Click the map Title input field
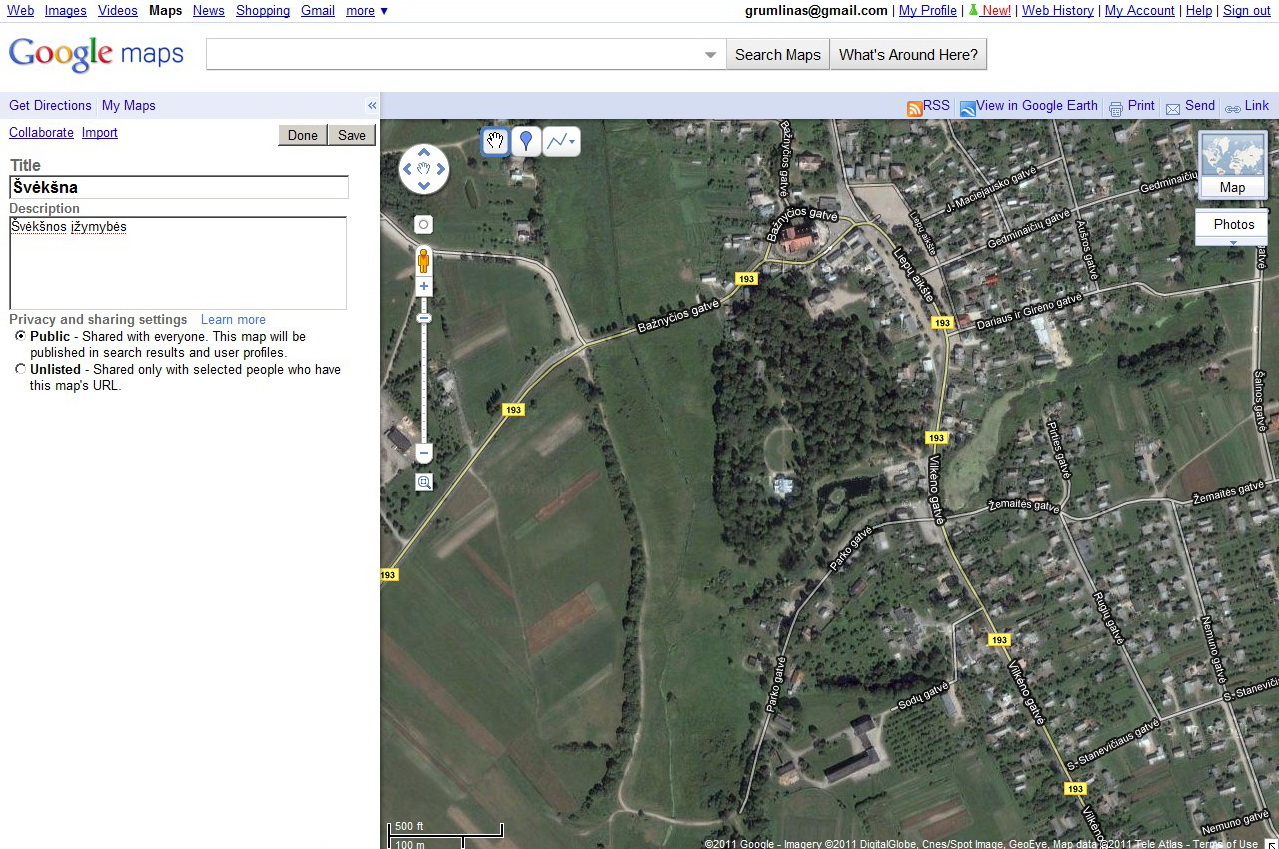The width and height of the screenshot is (1279, 849). pyautogui.click(x=179, y=187)
